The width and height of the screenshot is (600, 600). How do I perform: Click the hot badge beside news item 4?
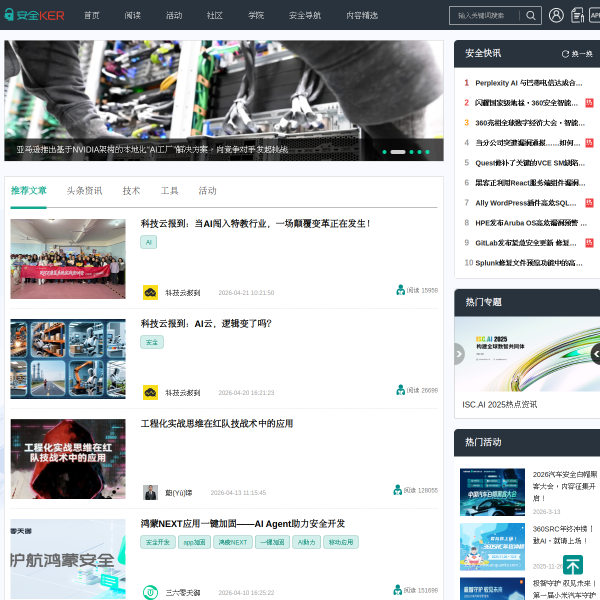[x=589, y=143]
